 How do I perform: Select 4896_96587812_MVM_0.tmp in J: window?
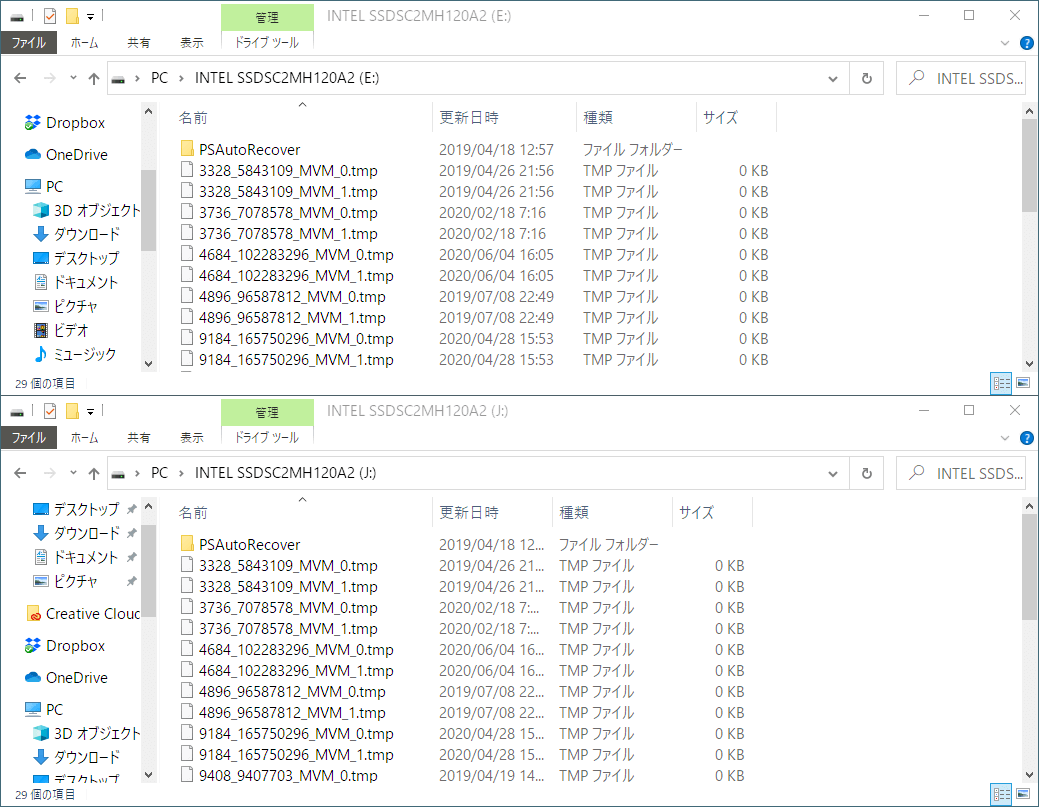pos(283,692)
